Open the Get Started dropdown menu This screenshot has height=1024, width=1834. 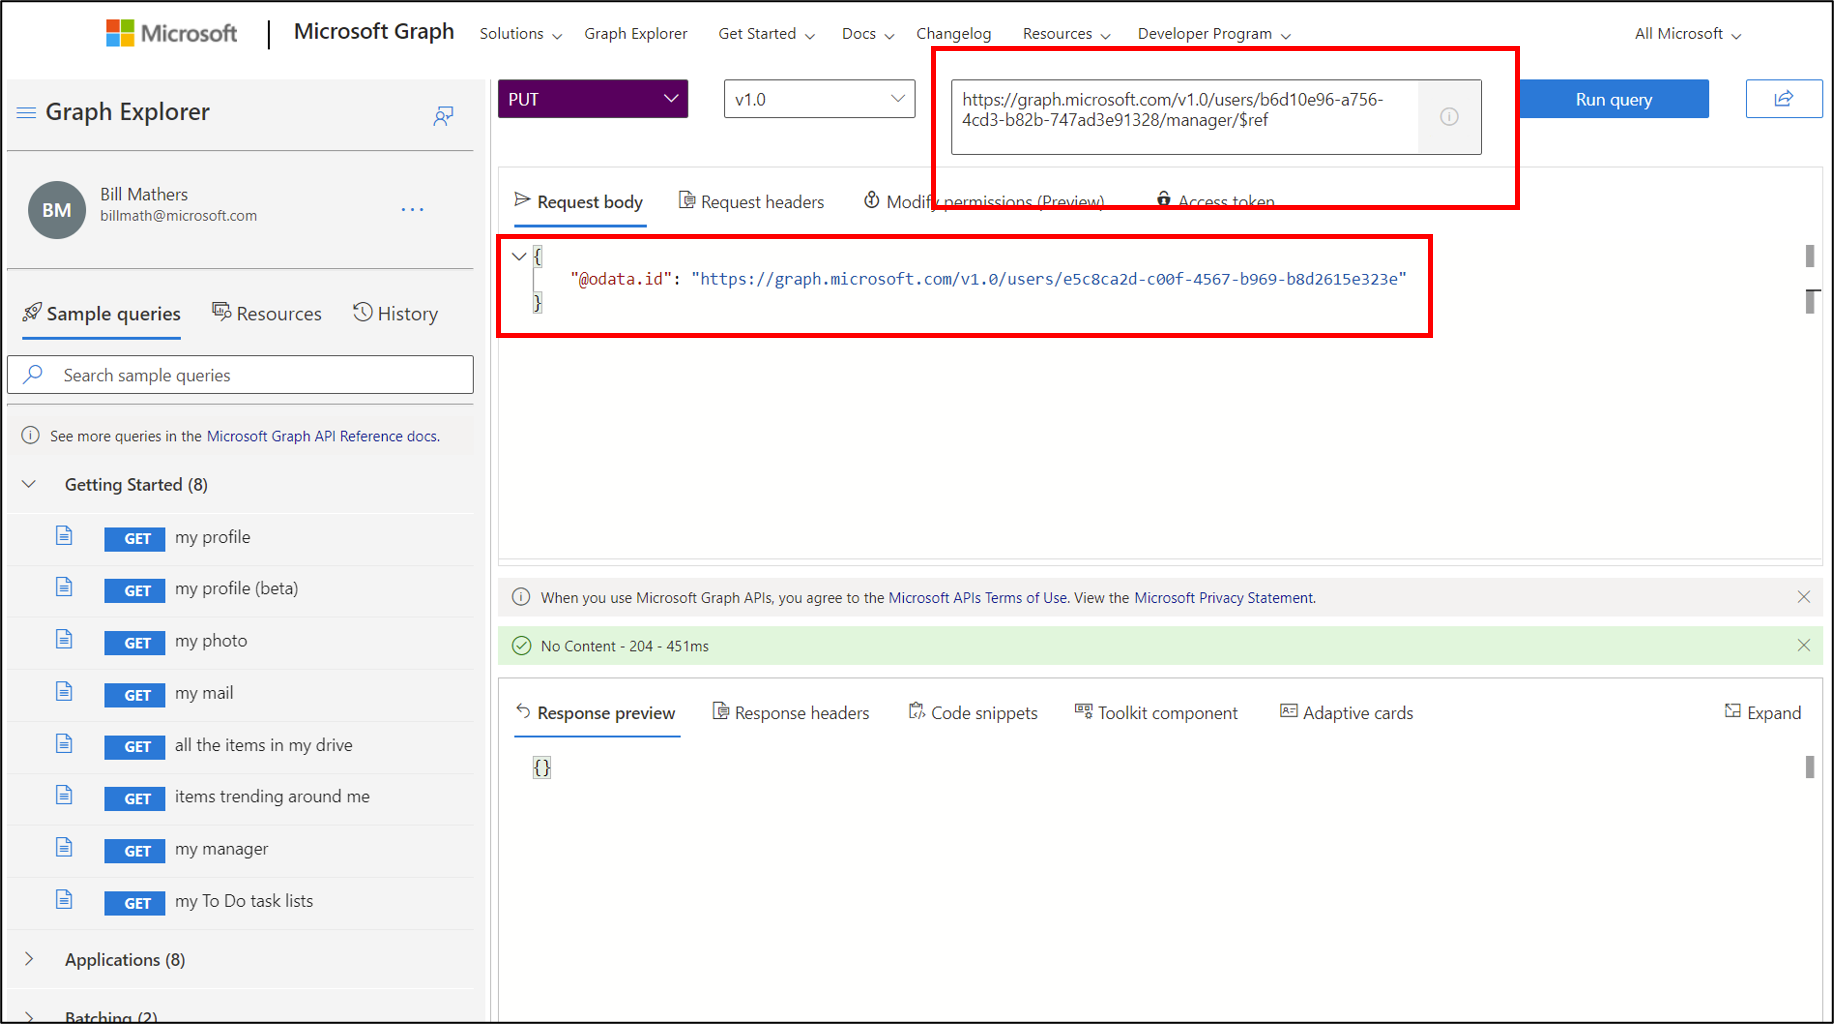[x=766, y=34]
